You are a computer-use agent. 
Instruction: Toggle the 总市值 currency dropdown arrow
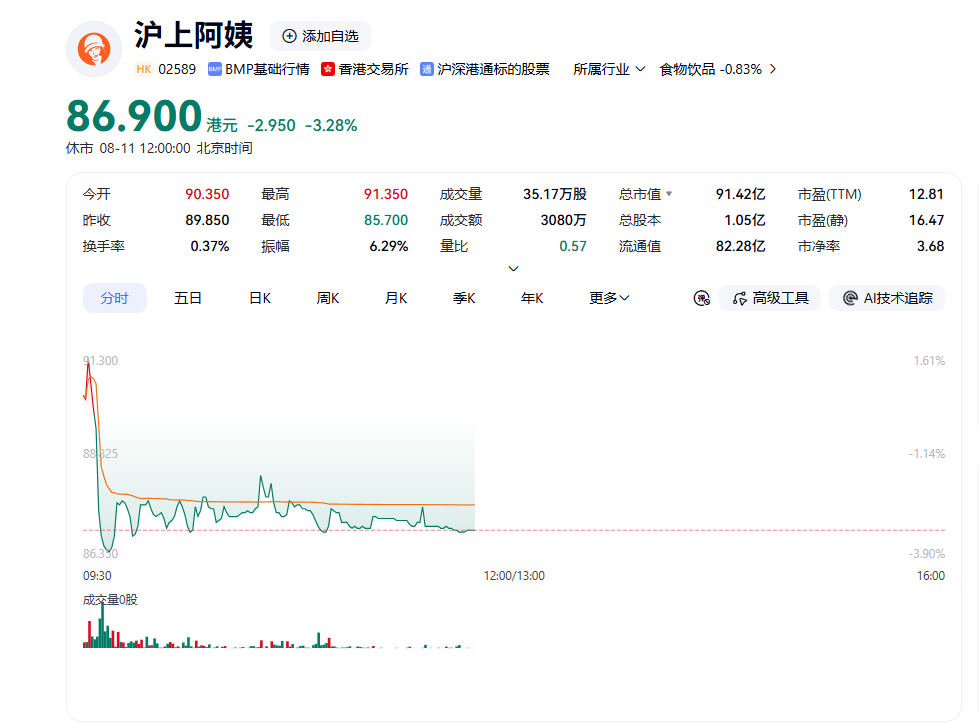(669, 194)
